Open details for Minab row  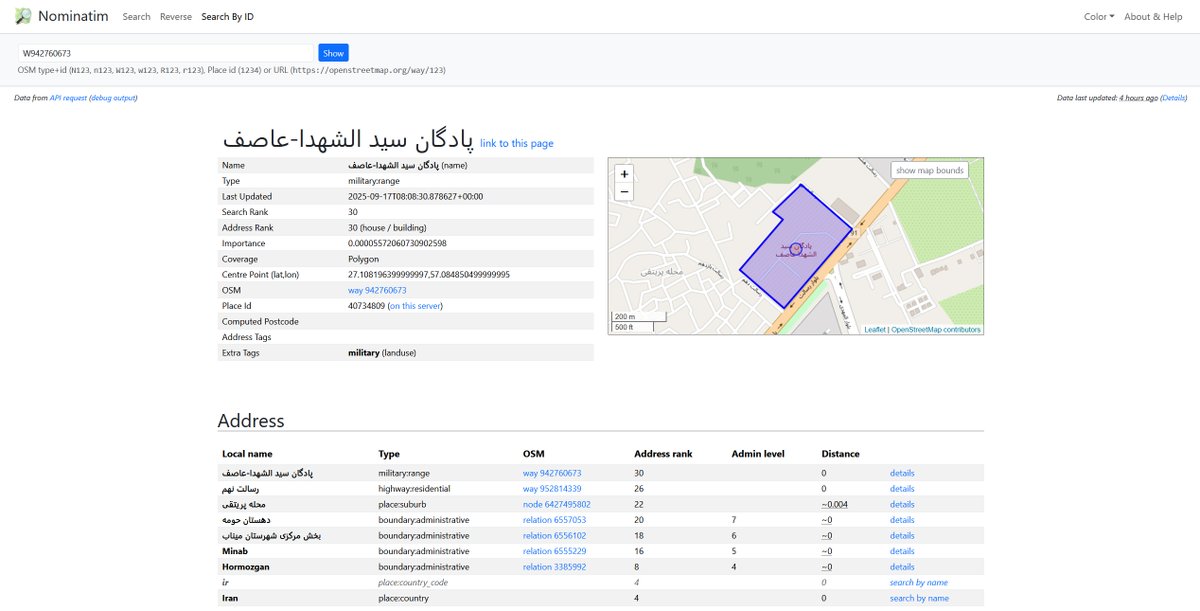[902, 551]
